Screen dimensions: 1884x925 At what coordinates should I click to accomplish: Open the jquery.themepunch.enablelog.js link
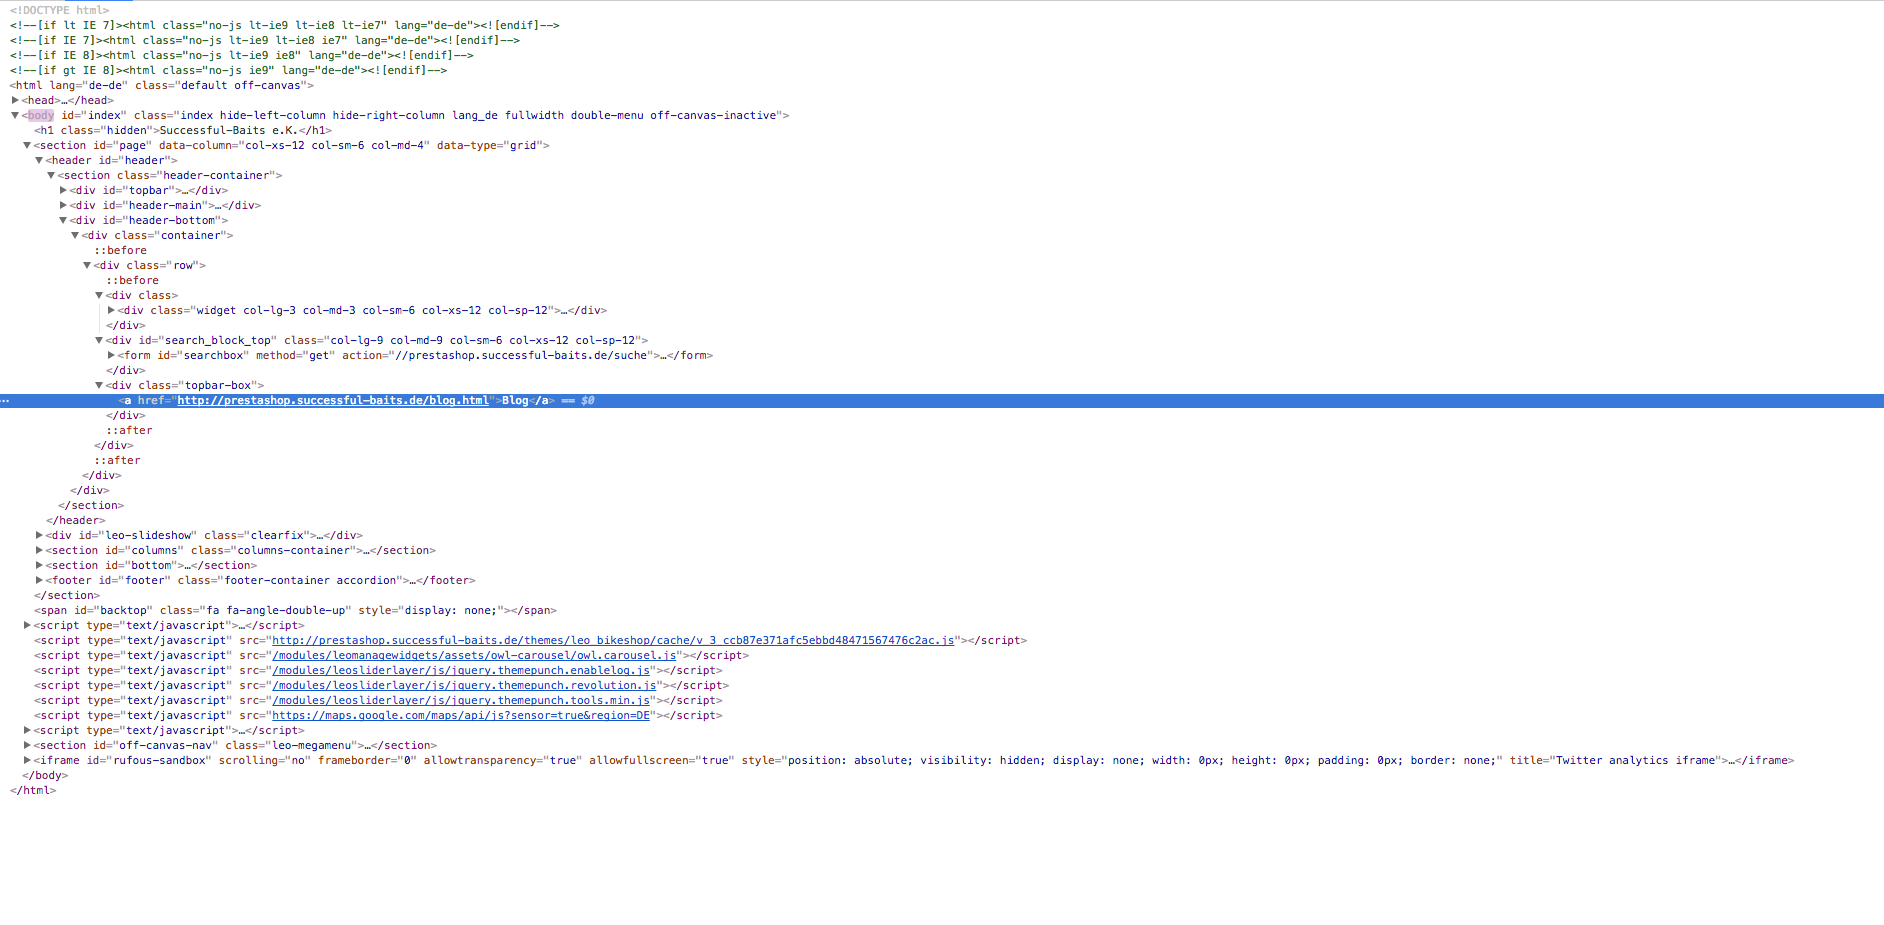pyautogui.click(x=461, y=670)
